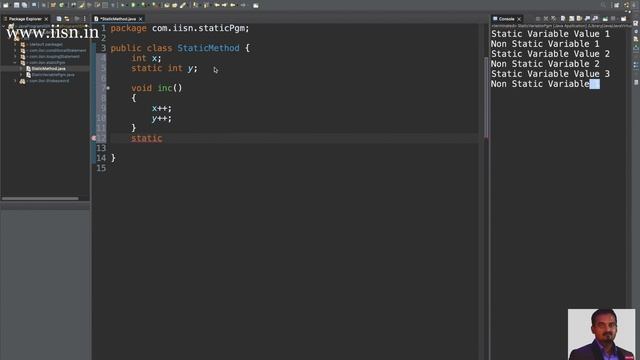
Task: Close the Package Explorer view tab
Action: 46,19
